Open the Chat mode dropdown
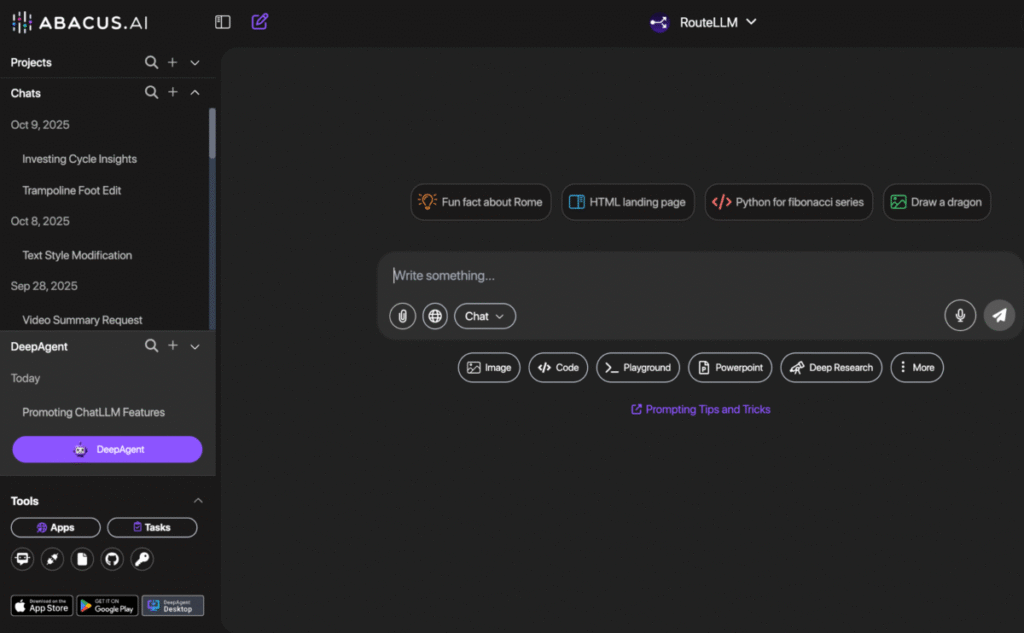Image resolution: width=1024 pixels, height=633 pixels. [485, 316]
